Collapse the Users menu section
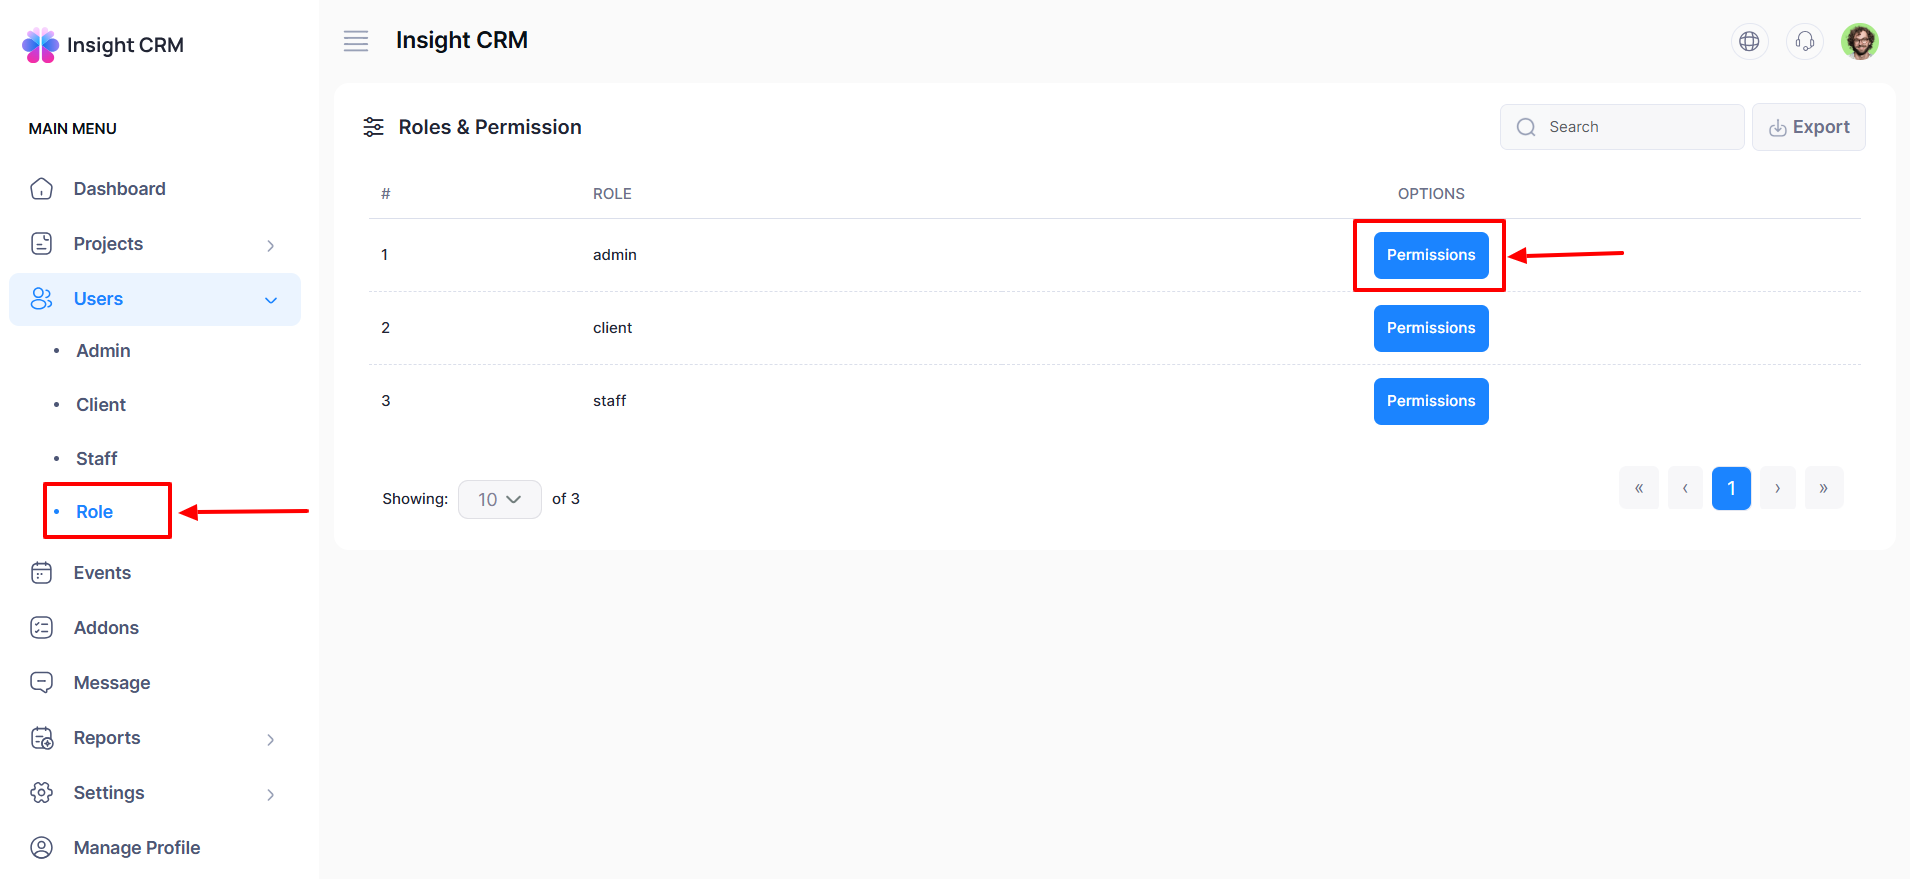Screen dimensions: 1910x879 (270, 300)
